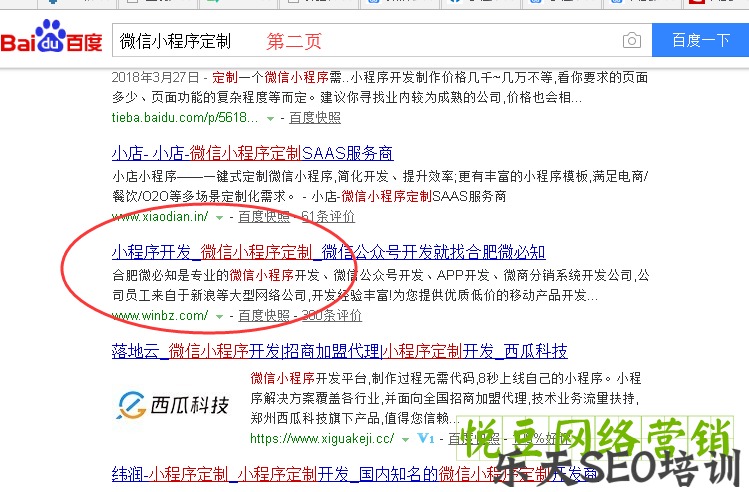
Task: Open camera image search icon
Action: coord(631,41)
